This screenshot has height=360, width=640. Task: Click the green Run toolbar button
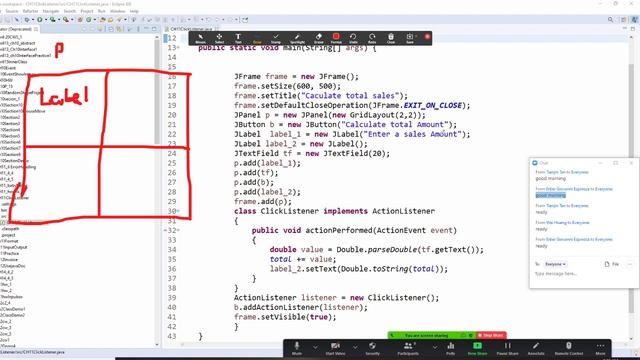(x=40, y=20)
